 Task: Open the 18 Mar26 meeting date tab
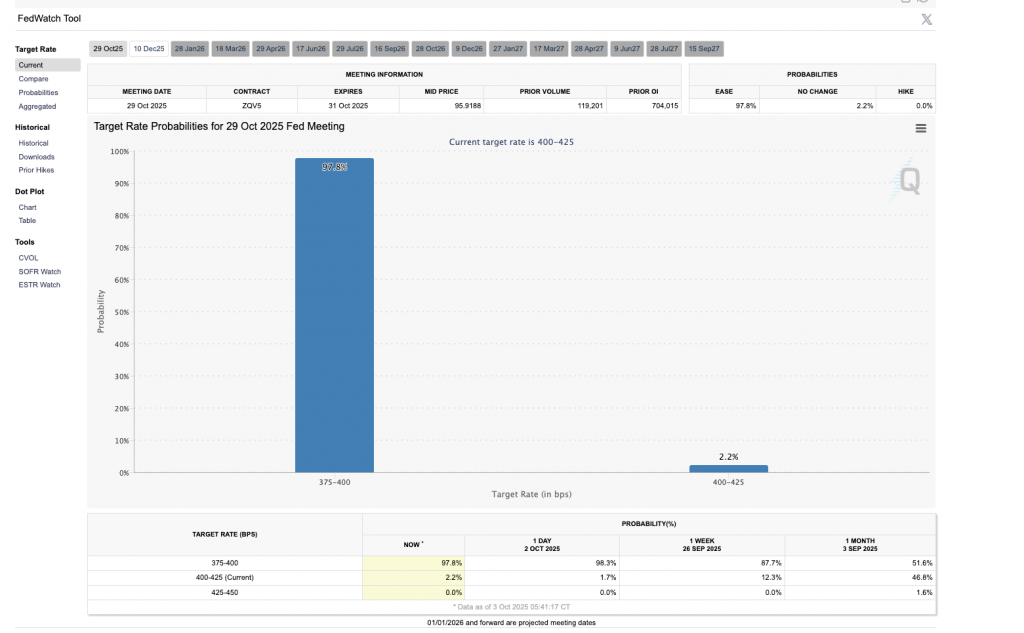(230, 48)
